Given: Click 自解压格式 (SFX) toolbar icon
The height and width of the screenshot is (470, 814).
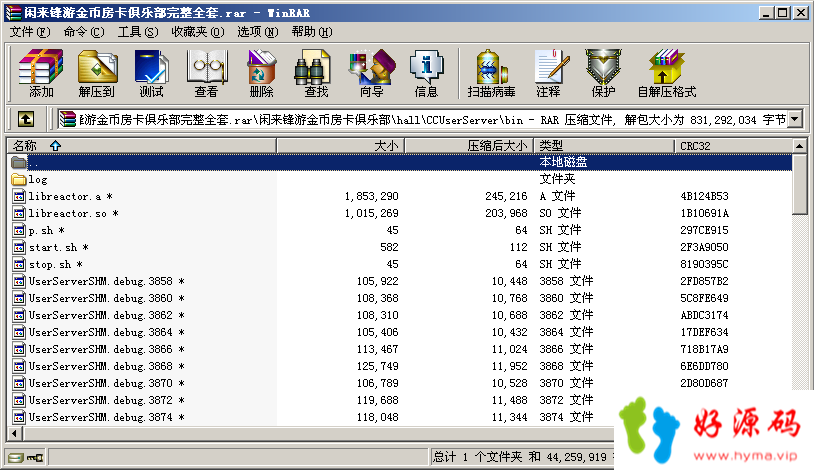Looking at the screenshot, I should click(667, 73).
